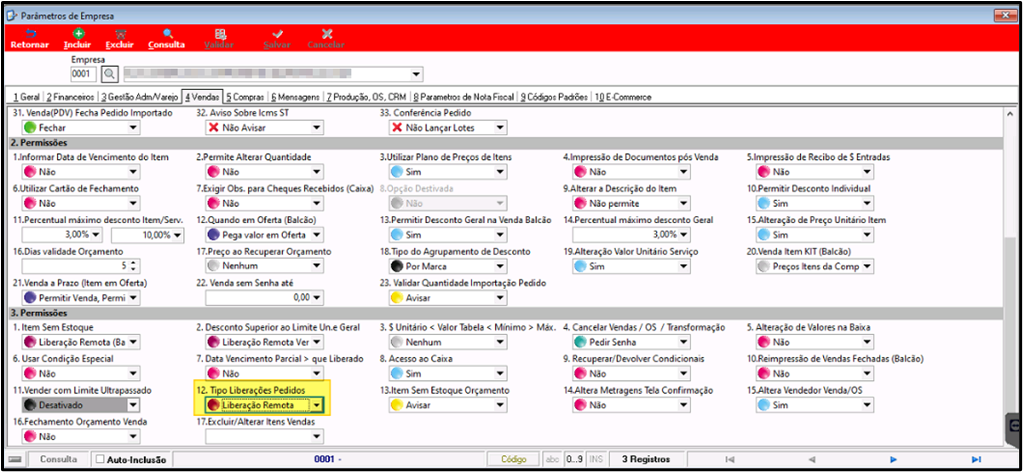Viewport: 1023px width, 472px height.
Task: Open Altera Vendedor Venda/OS dropdown
Action: (866, 405)
